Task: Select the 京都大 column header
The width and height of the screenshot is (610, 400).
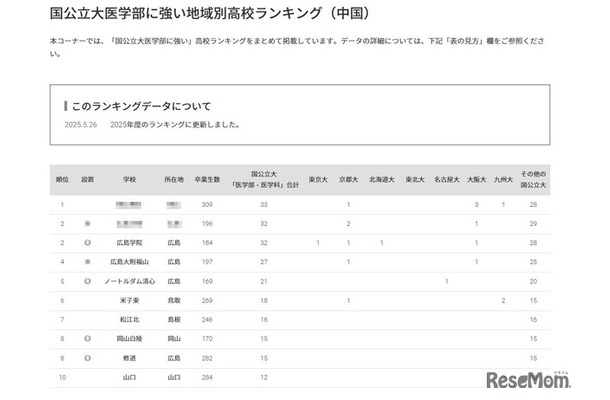Action: click(348, 180)
